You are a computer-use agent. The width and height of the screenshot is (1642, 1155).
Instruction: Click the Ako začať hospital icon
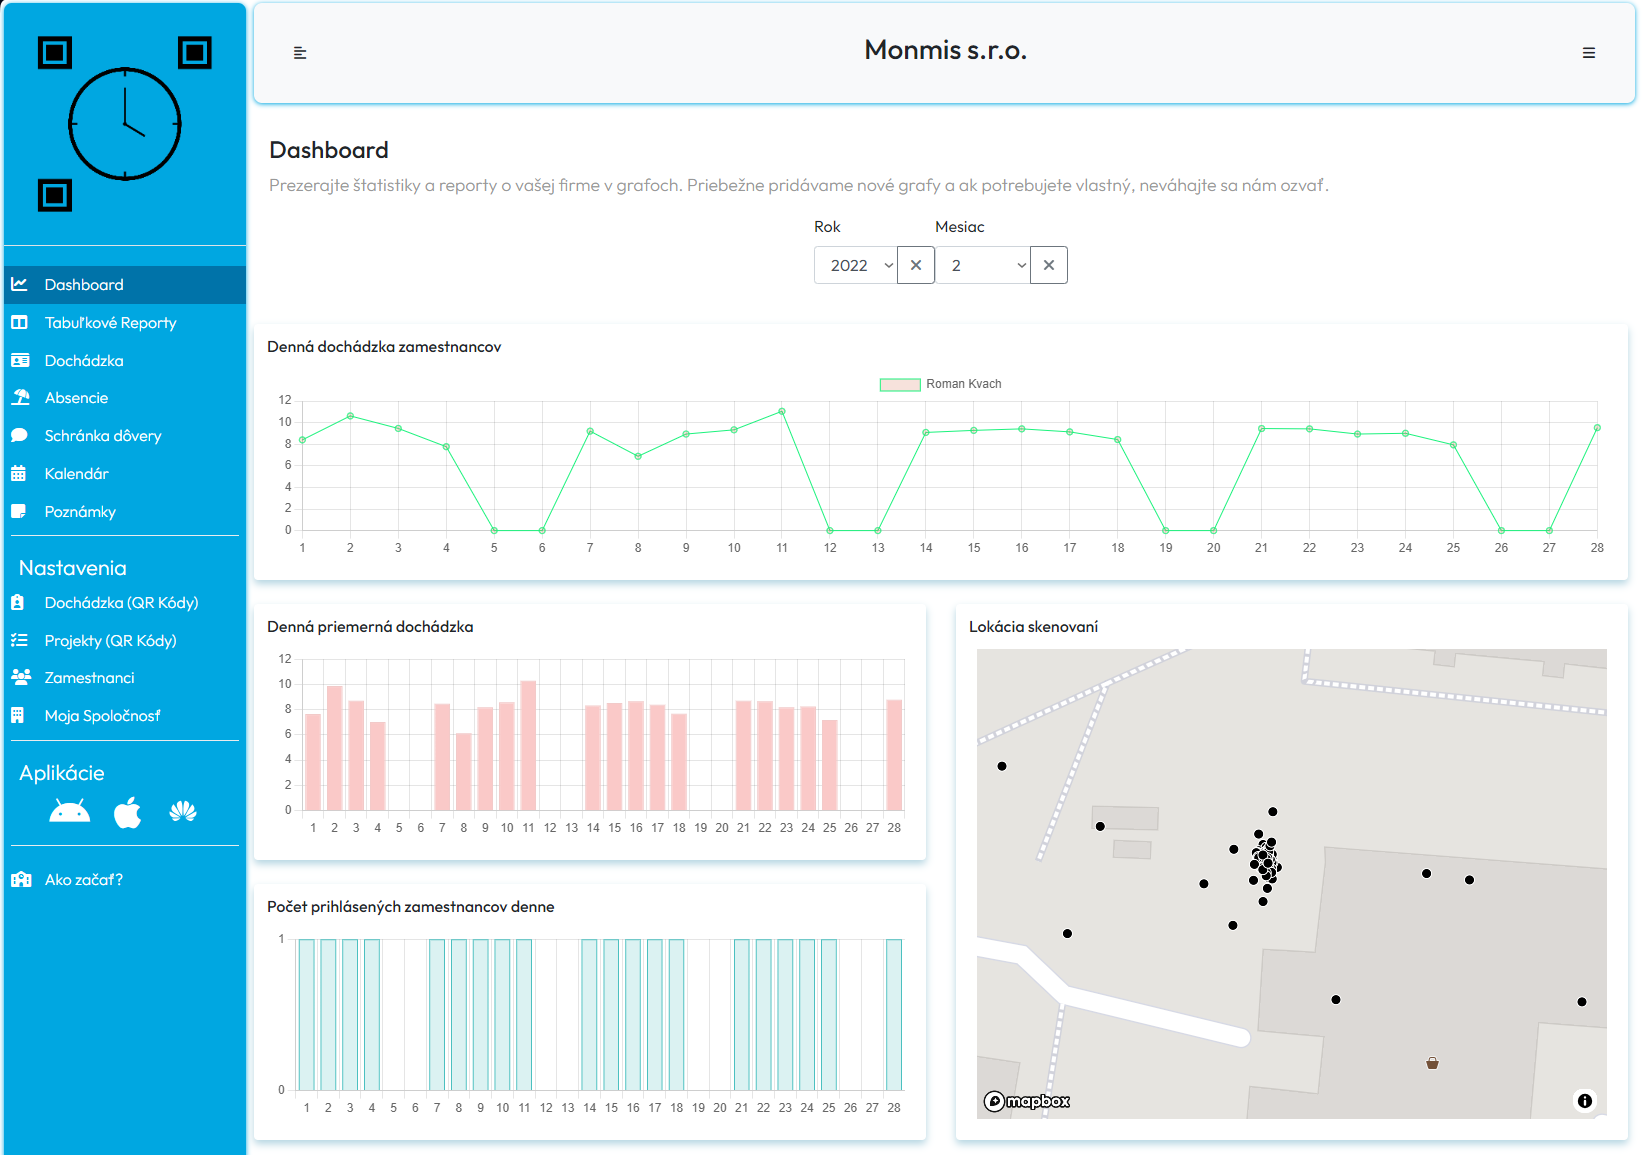pos(21,880)
